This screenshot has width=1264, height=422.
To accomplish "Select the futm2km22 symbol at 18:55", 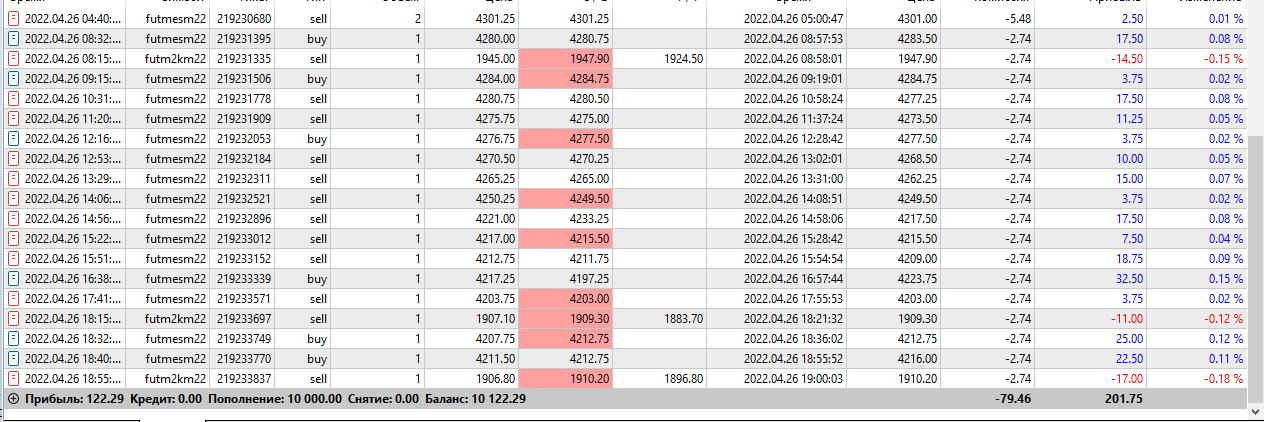I will click(x=175, y=379).
